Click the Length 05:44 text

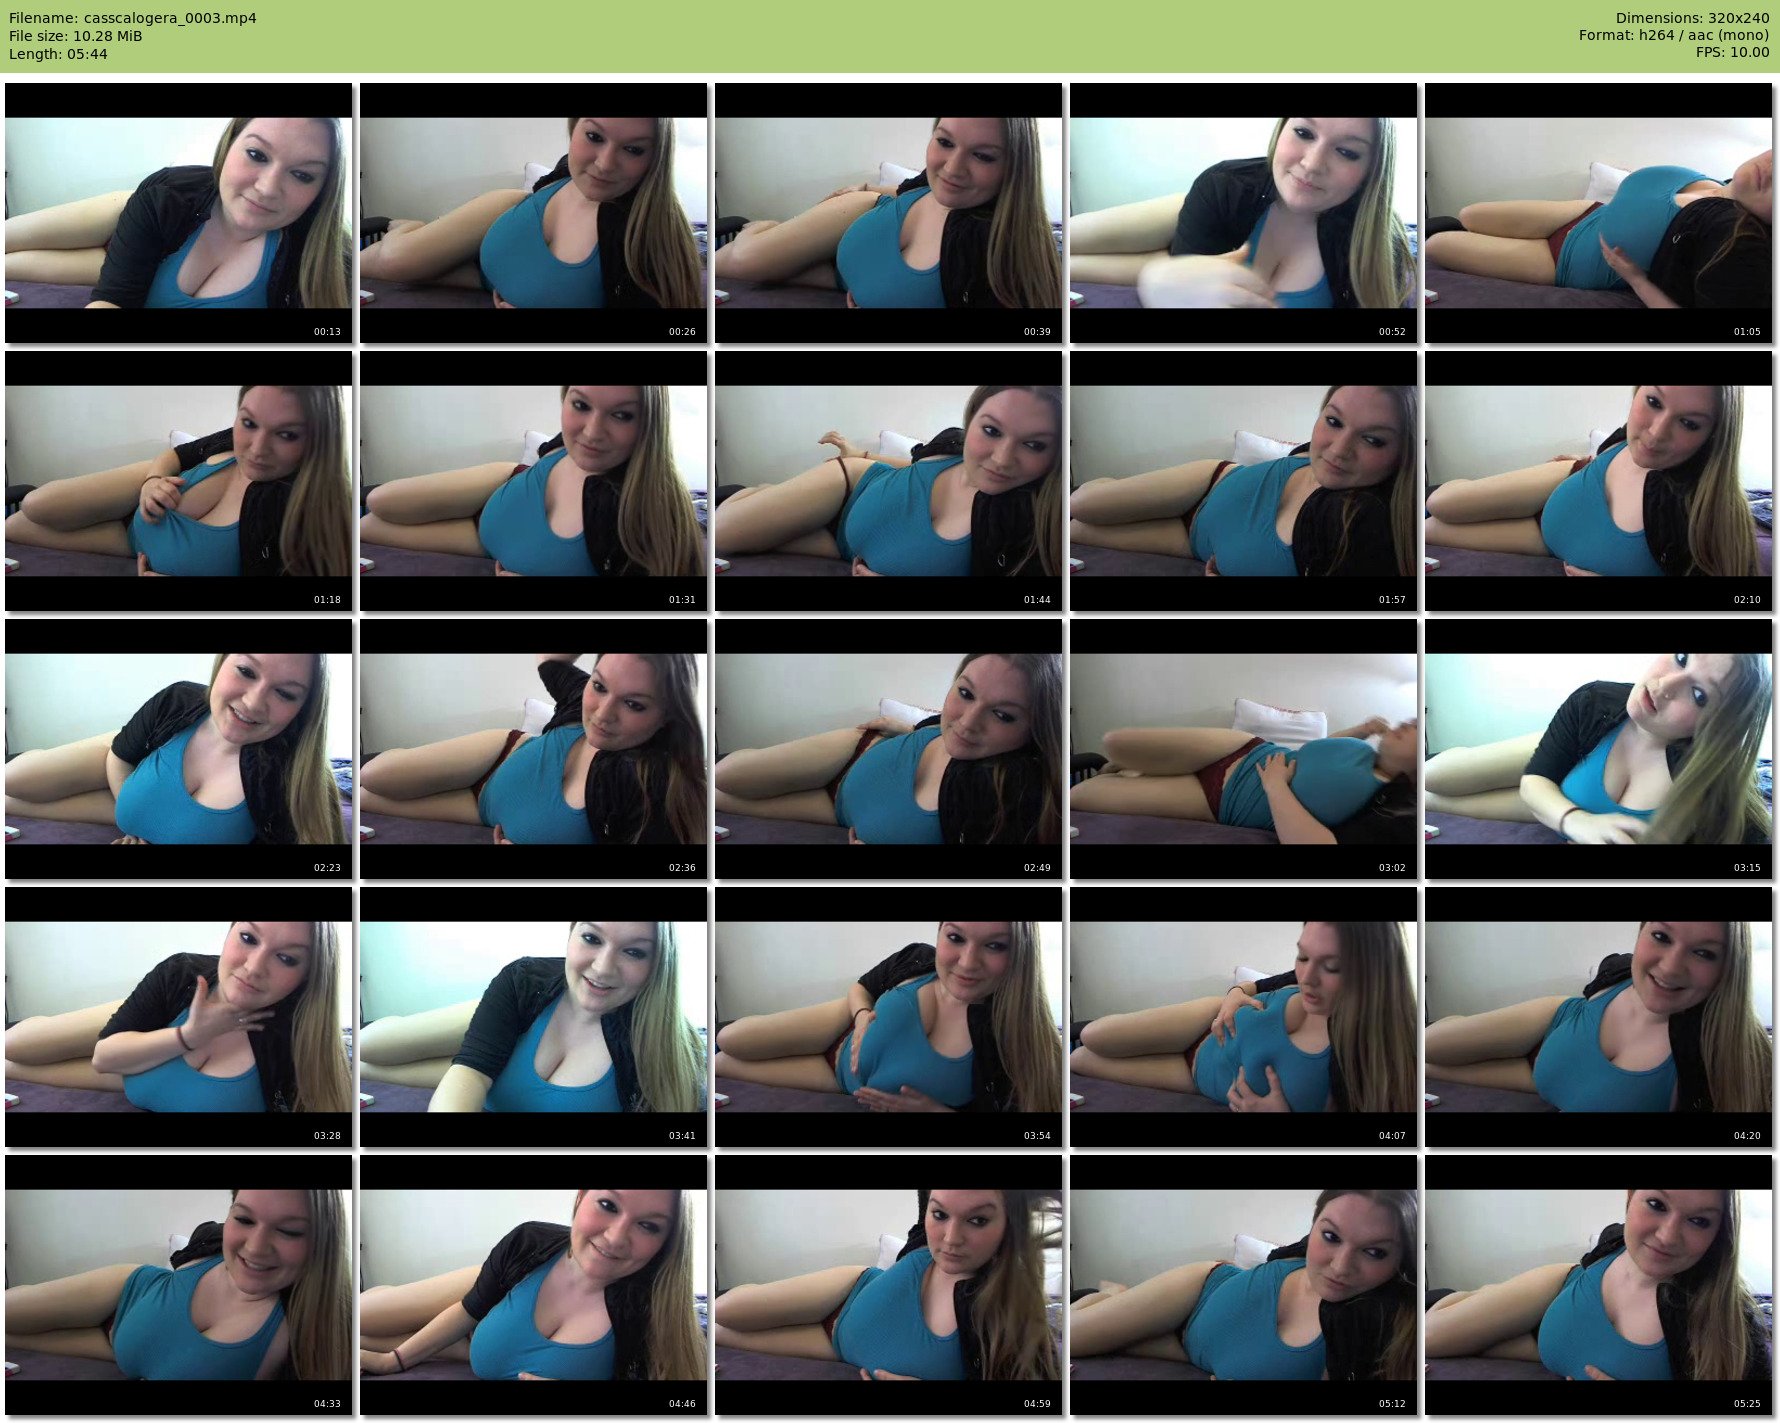(x=58, y=54)
